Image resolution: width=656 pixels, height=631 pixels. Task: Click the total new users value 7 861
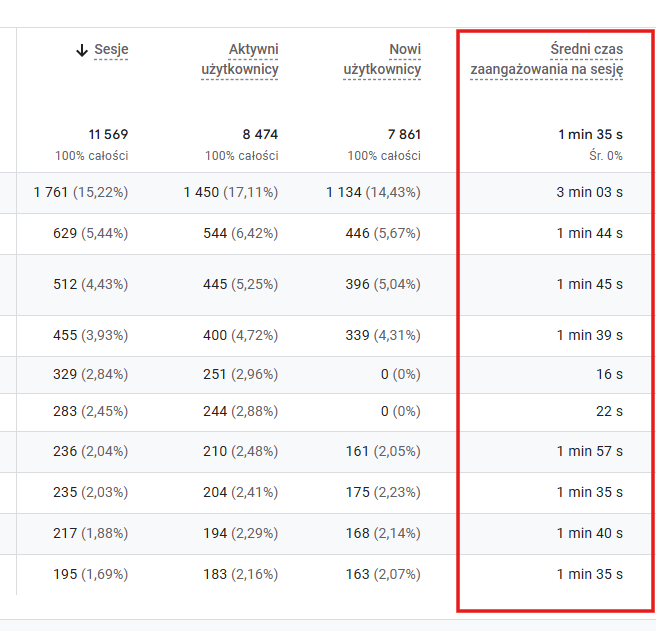(x=401, y=134)
